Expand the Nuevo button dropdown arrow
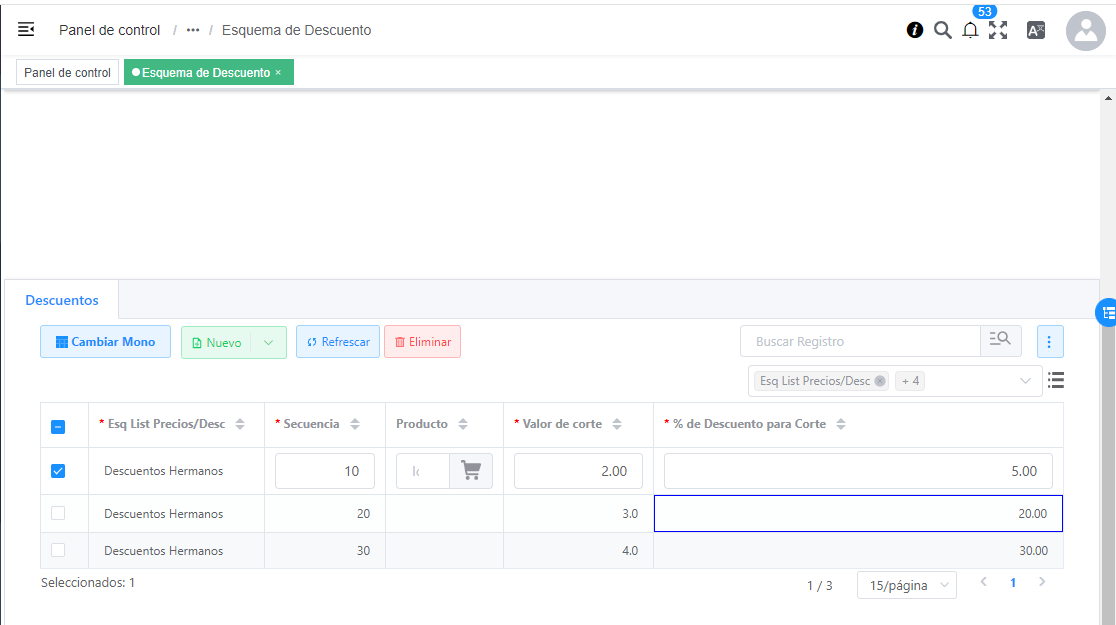Screen dimensions: 1116x625 (x=268, y=342)
